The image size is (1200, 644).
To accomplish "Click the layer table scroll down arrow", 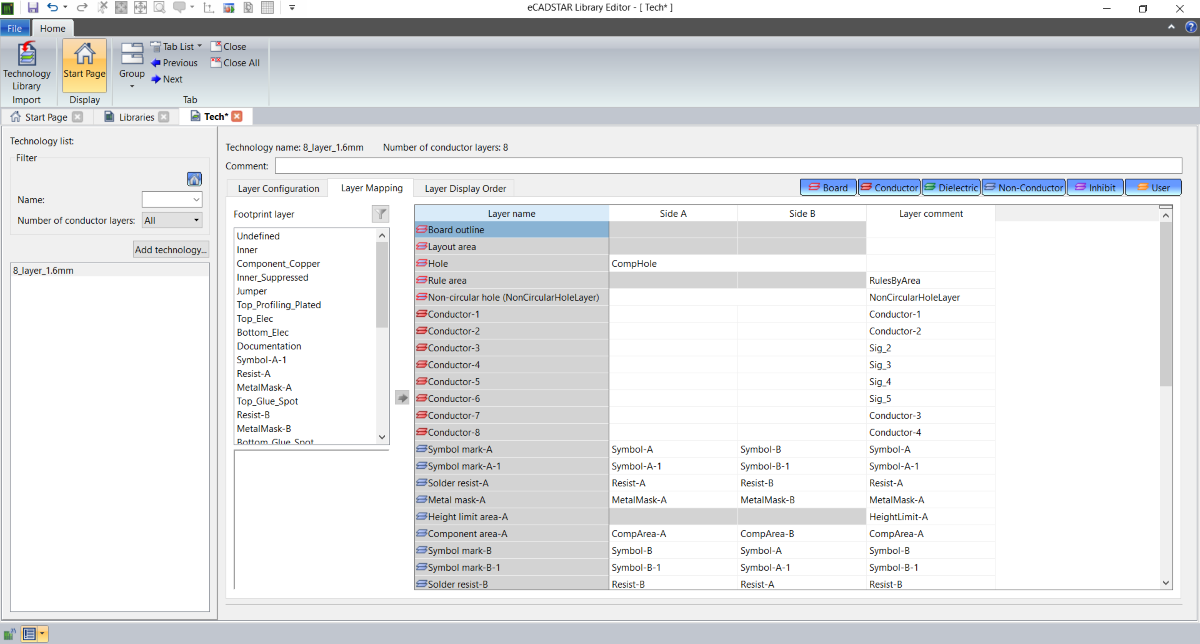I will 1165,582.
